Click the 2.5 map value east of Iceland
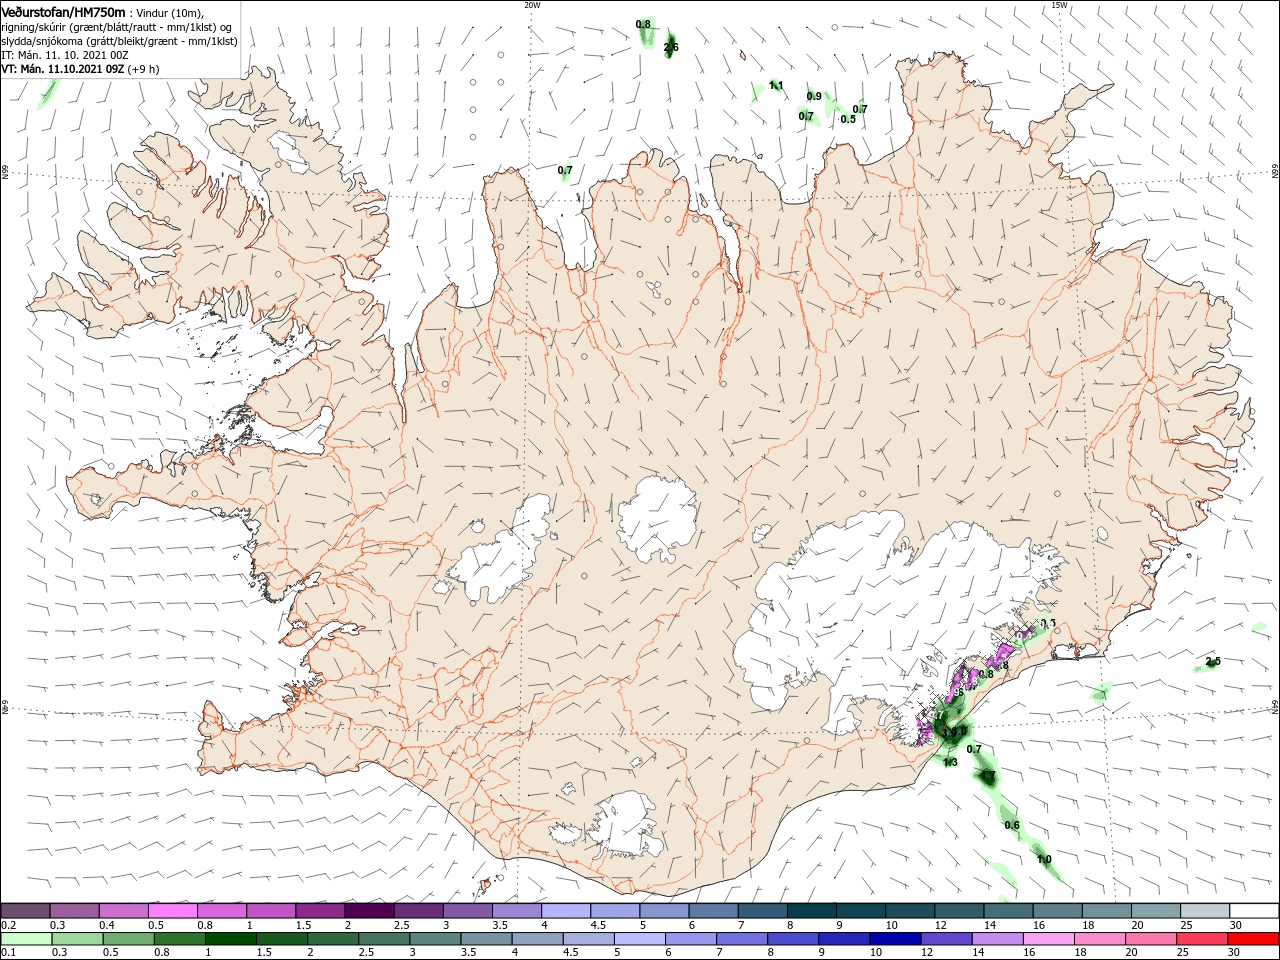This screenshot has width=1280, height=960. (1214, 661)
